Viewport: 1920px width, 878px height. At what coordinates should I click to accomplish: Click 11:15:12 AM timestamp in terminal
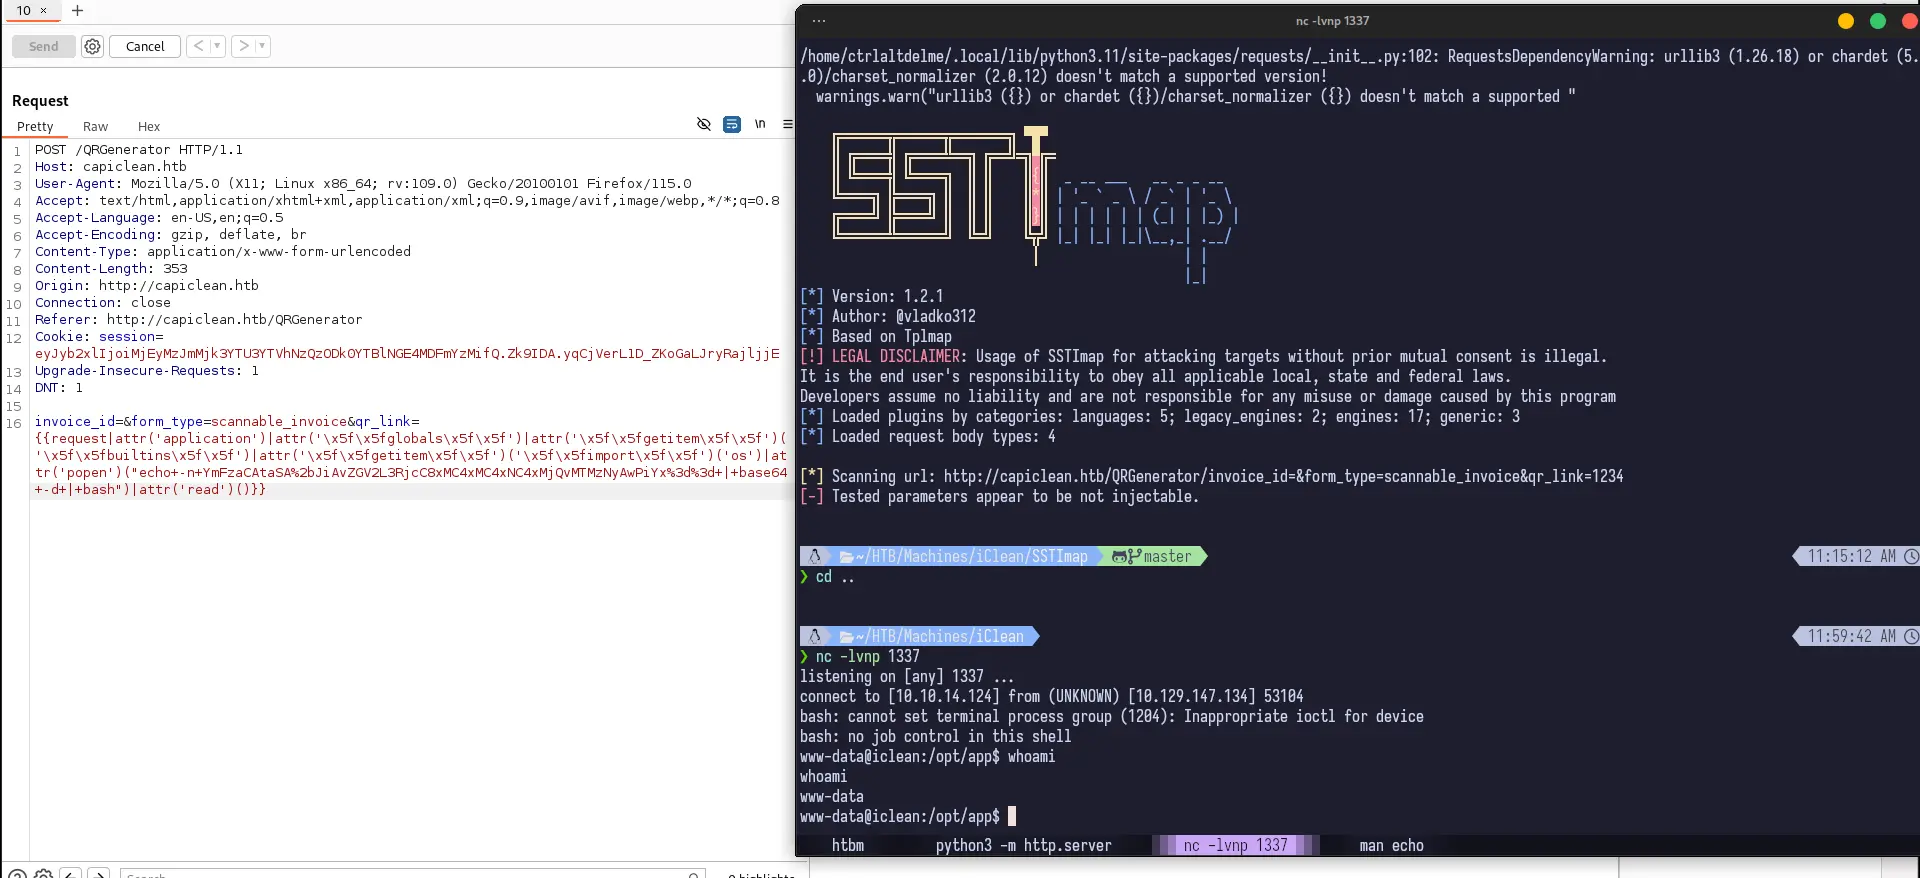point(1851,556)
